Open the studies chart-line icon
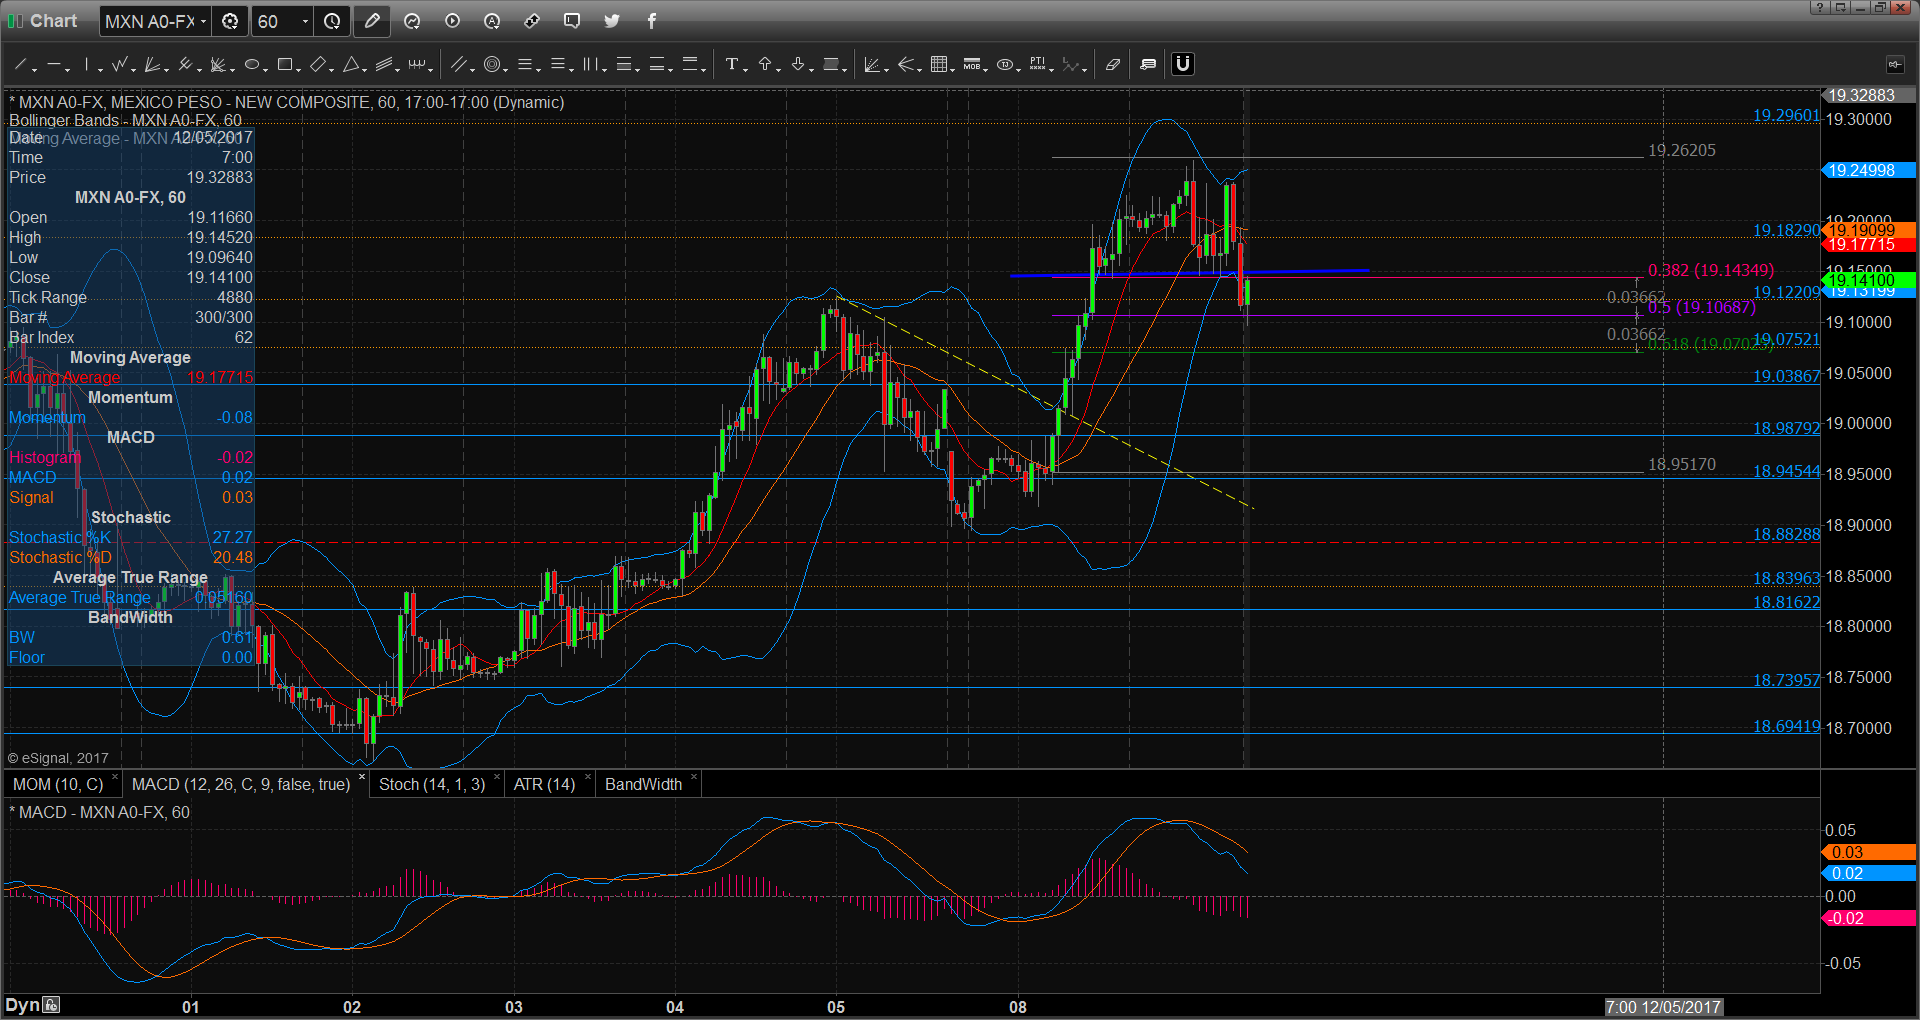1920x1020 pixels. [x=412, y=21]
